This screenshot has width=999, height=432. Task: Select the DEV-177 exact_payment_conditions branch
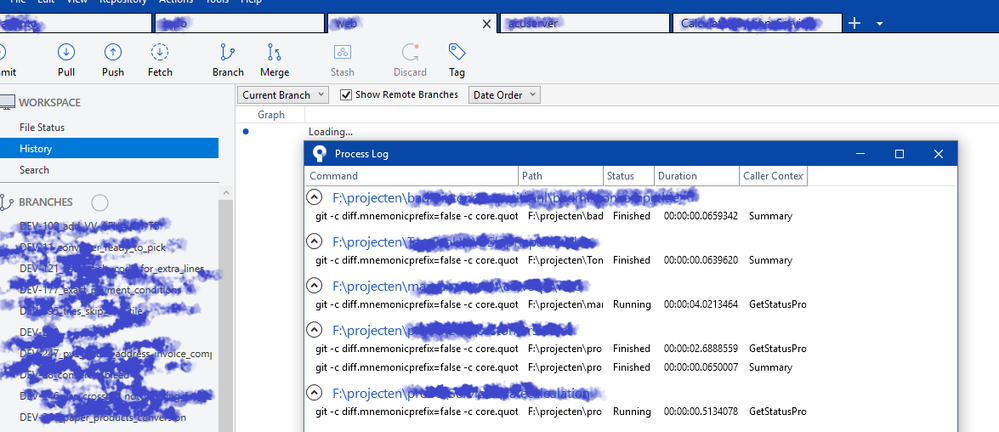(100, 290)
